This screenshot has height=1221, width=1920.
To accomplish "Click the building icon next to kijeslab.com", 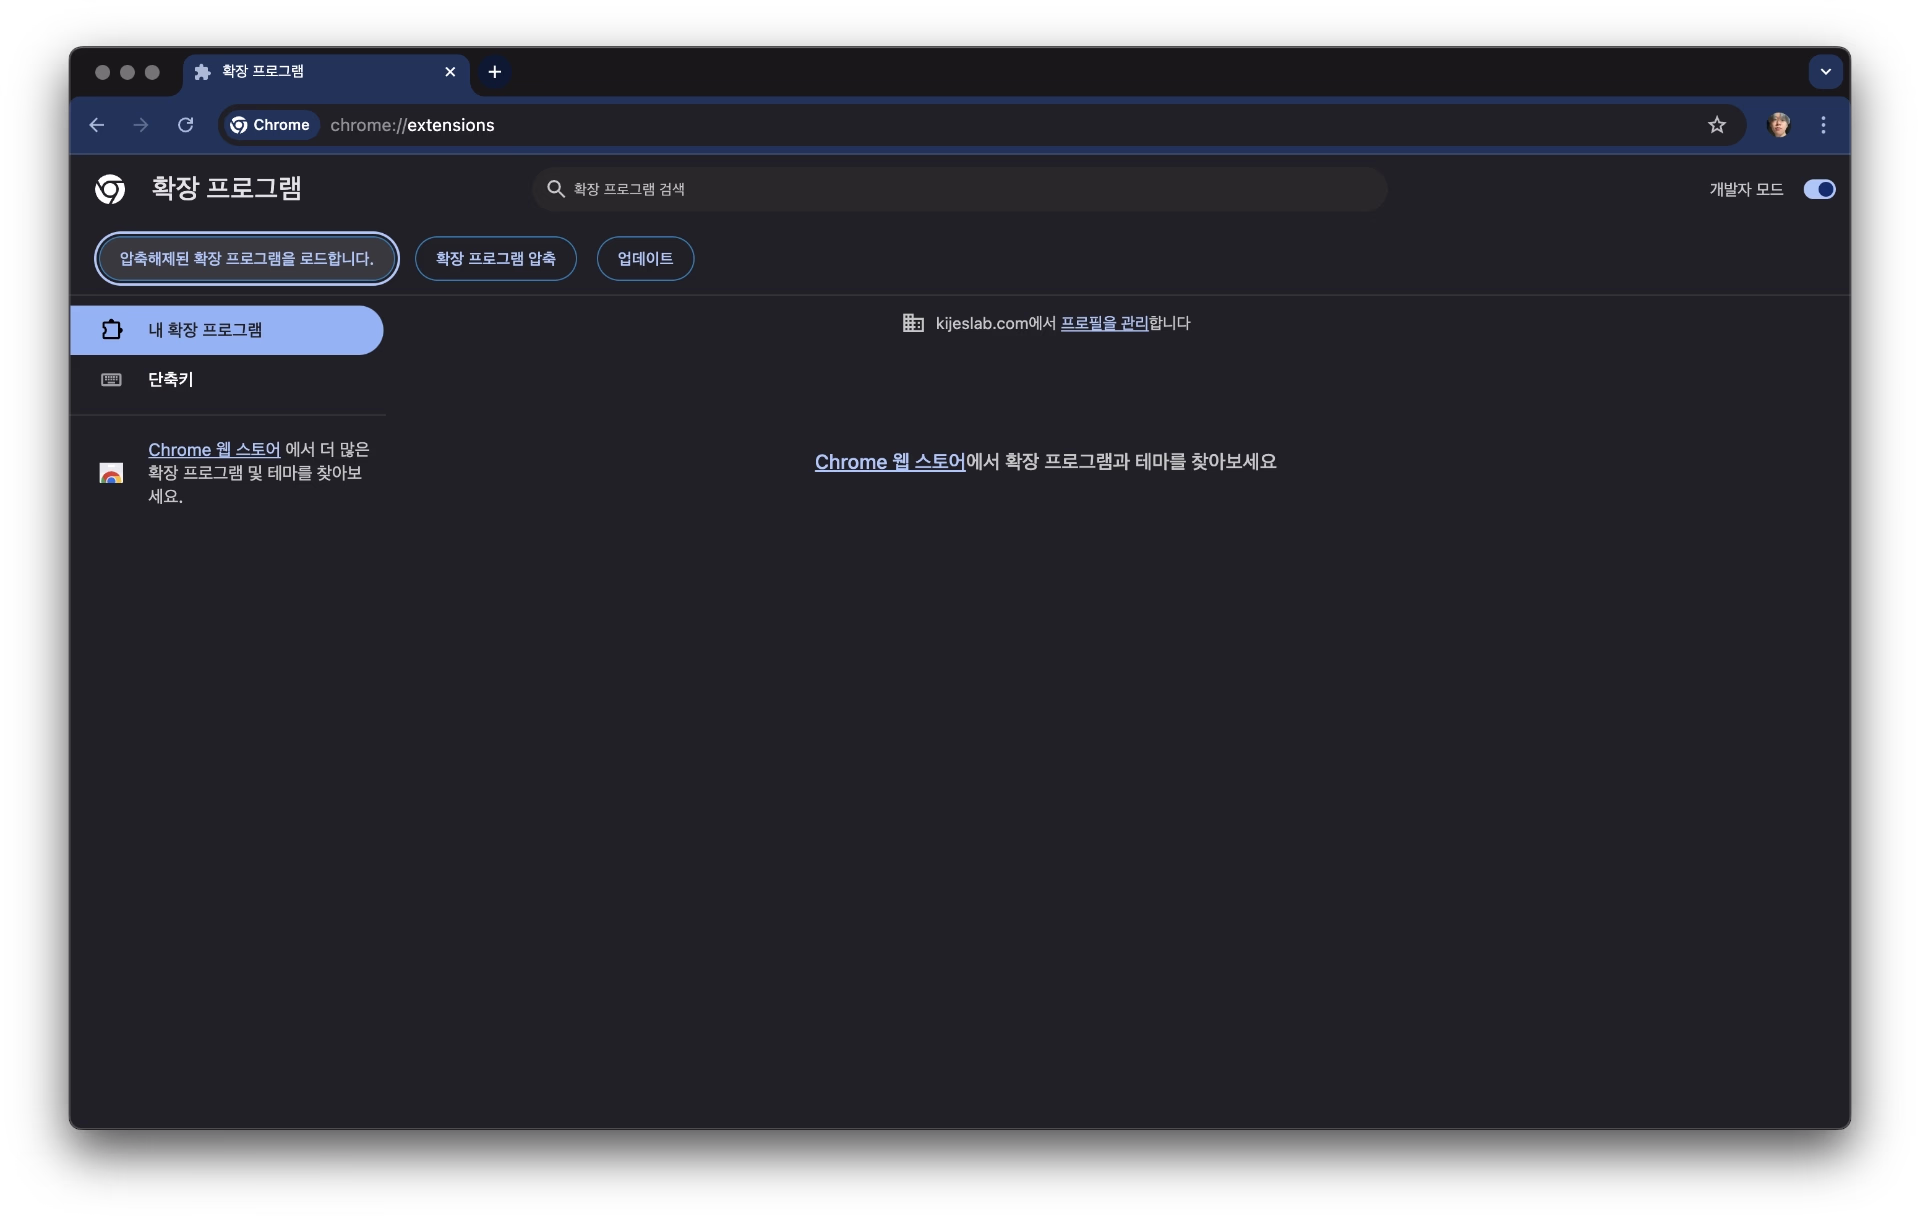I will [x=913, y=323].
